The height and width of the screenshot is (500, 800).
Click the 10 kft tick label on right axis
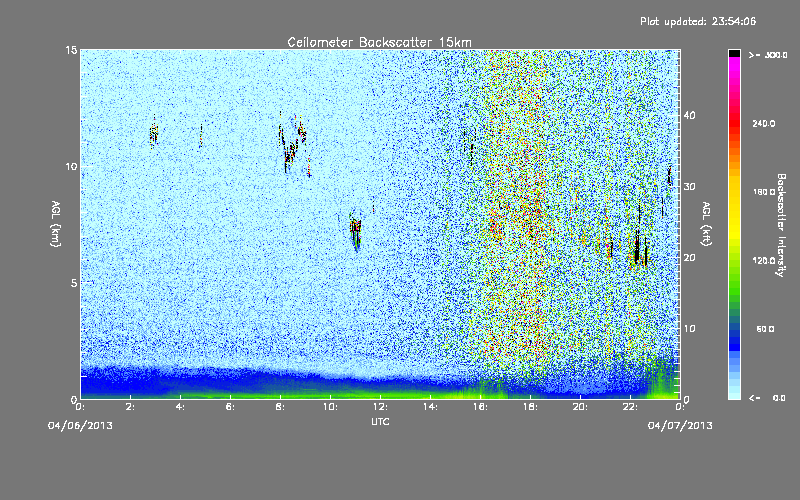tap(689, 328)
